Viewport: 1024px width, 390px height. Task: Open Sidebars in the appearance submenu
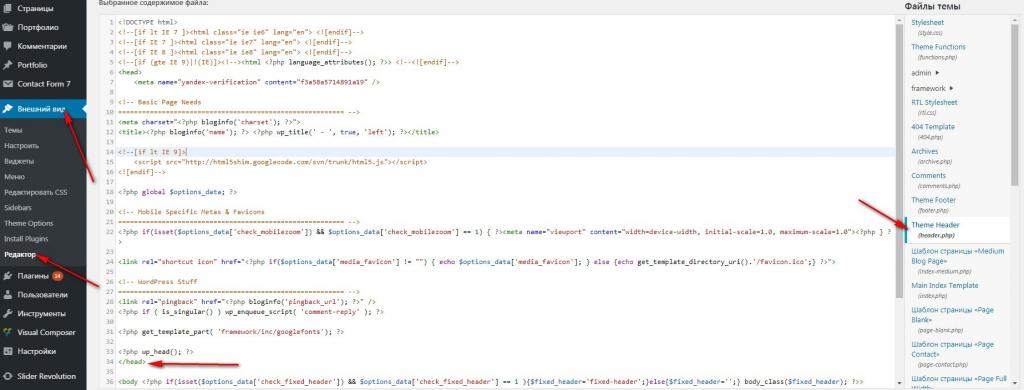pyautogui.click(x=18, y=208)
